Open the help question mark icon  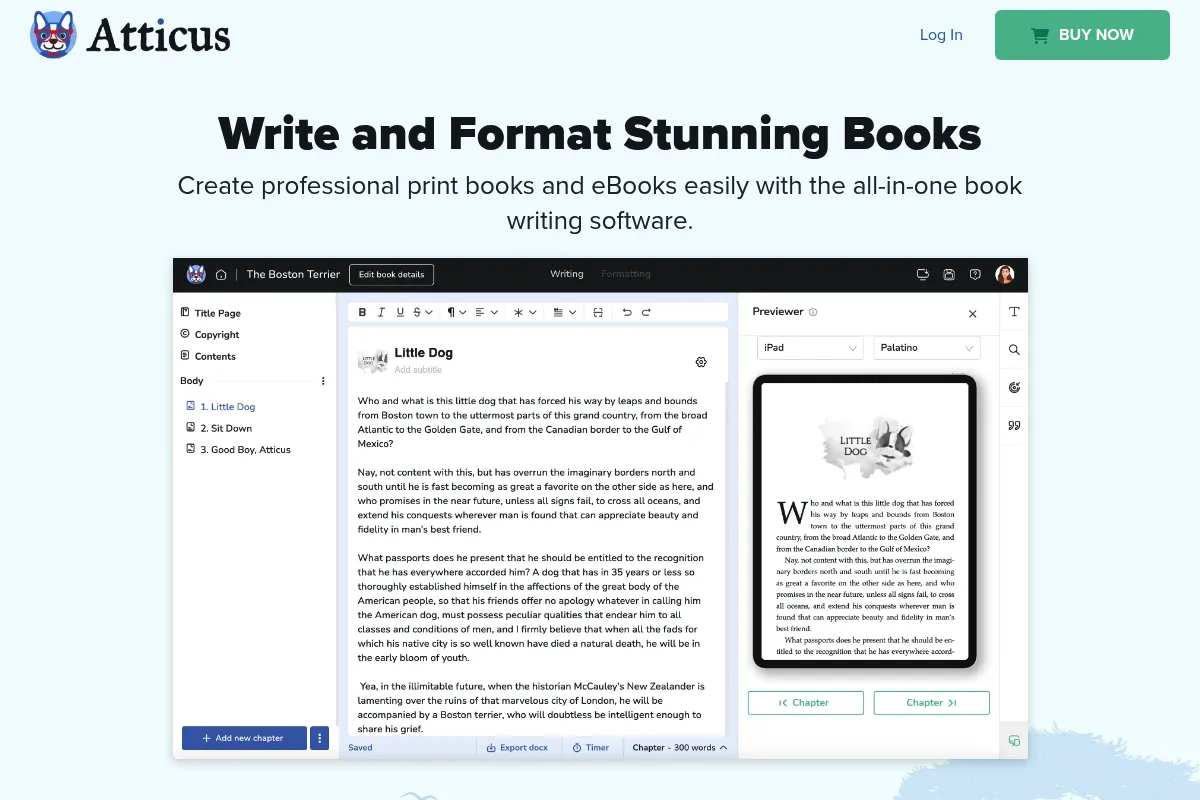click(x=975, y=274)
